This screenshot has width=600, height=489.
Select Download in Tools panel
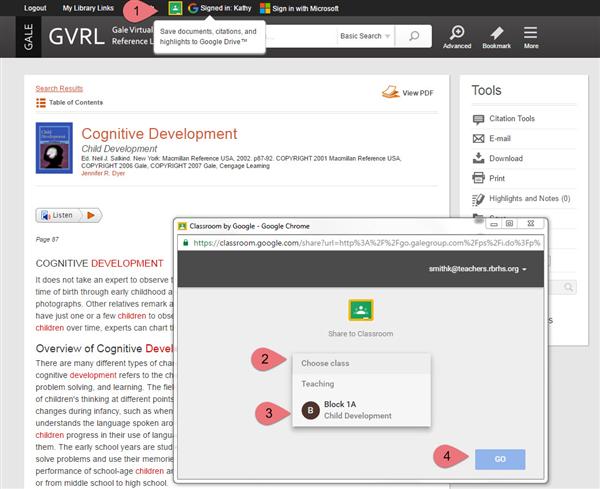pyautogui.click(x=506, y=158)
